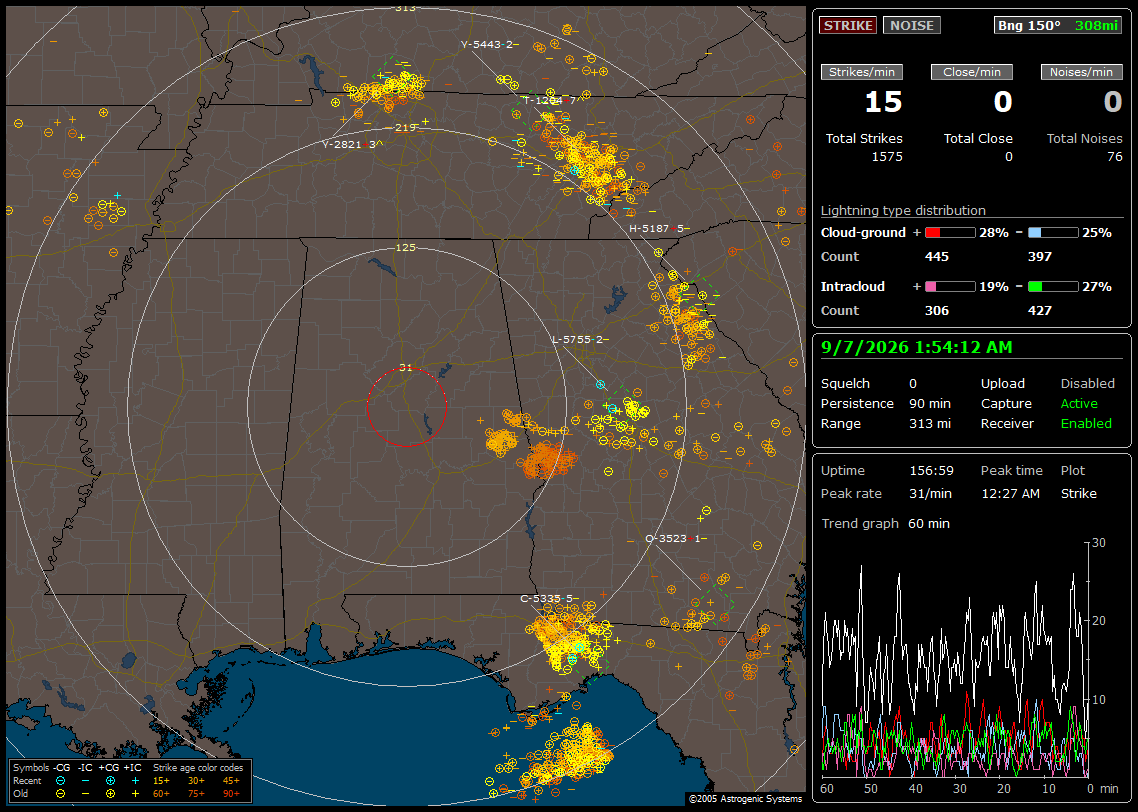
Task: Click storm cell label Y-5443-2
Action: point(486,44)
